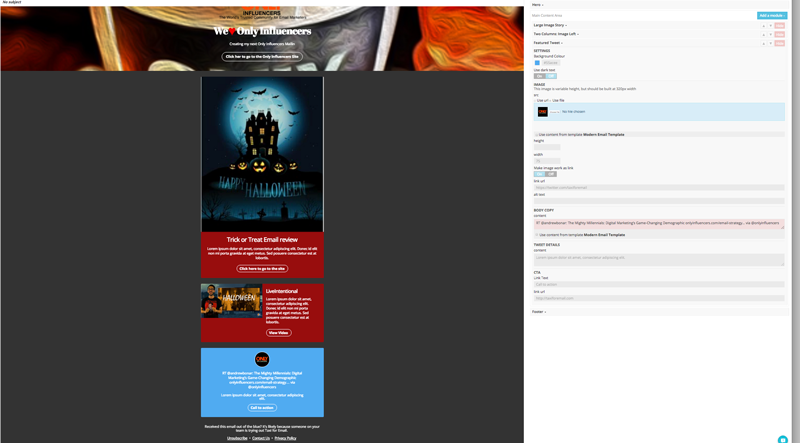Select the Use file radio option
The width and height of the screenshot is (800, 443).
click(x=551, y=101)
